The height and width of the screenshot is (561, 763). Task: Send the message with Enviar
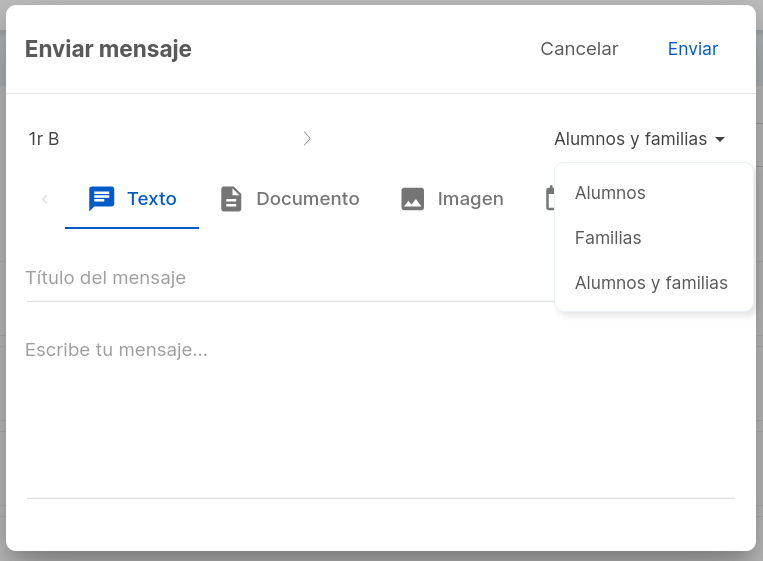[x=692, y=49]
